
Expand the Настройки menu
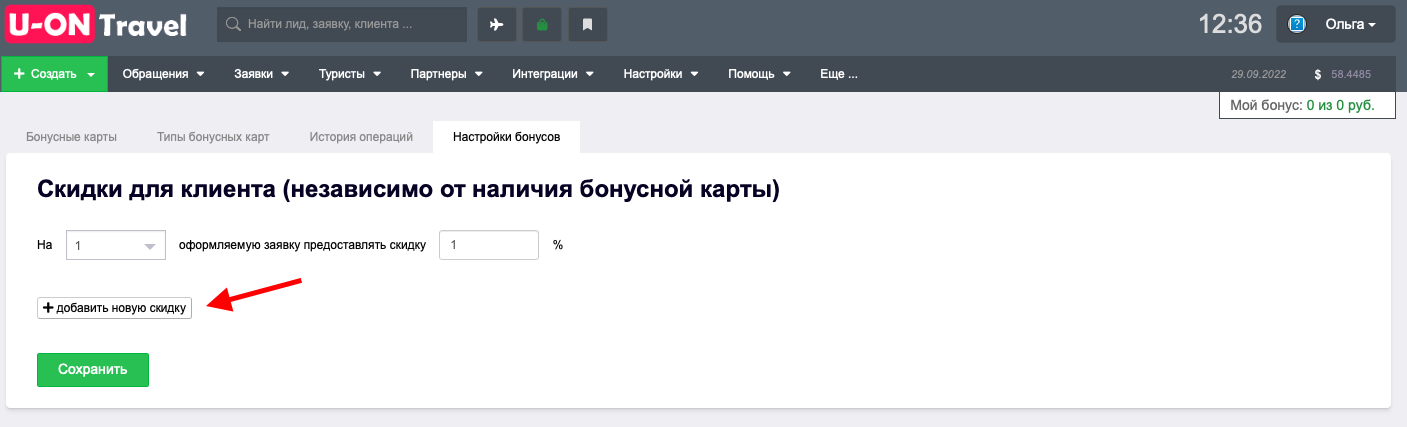coord(660,74)
